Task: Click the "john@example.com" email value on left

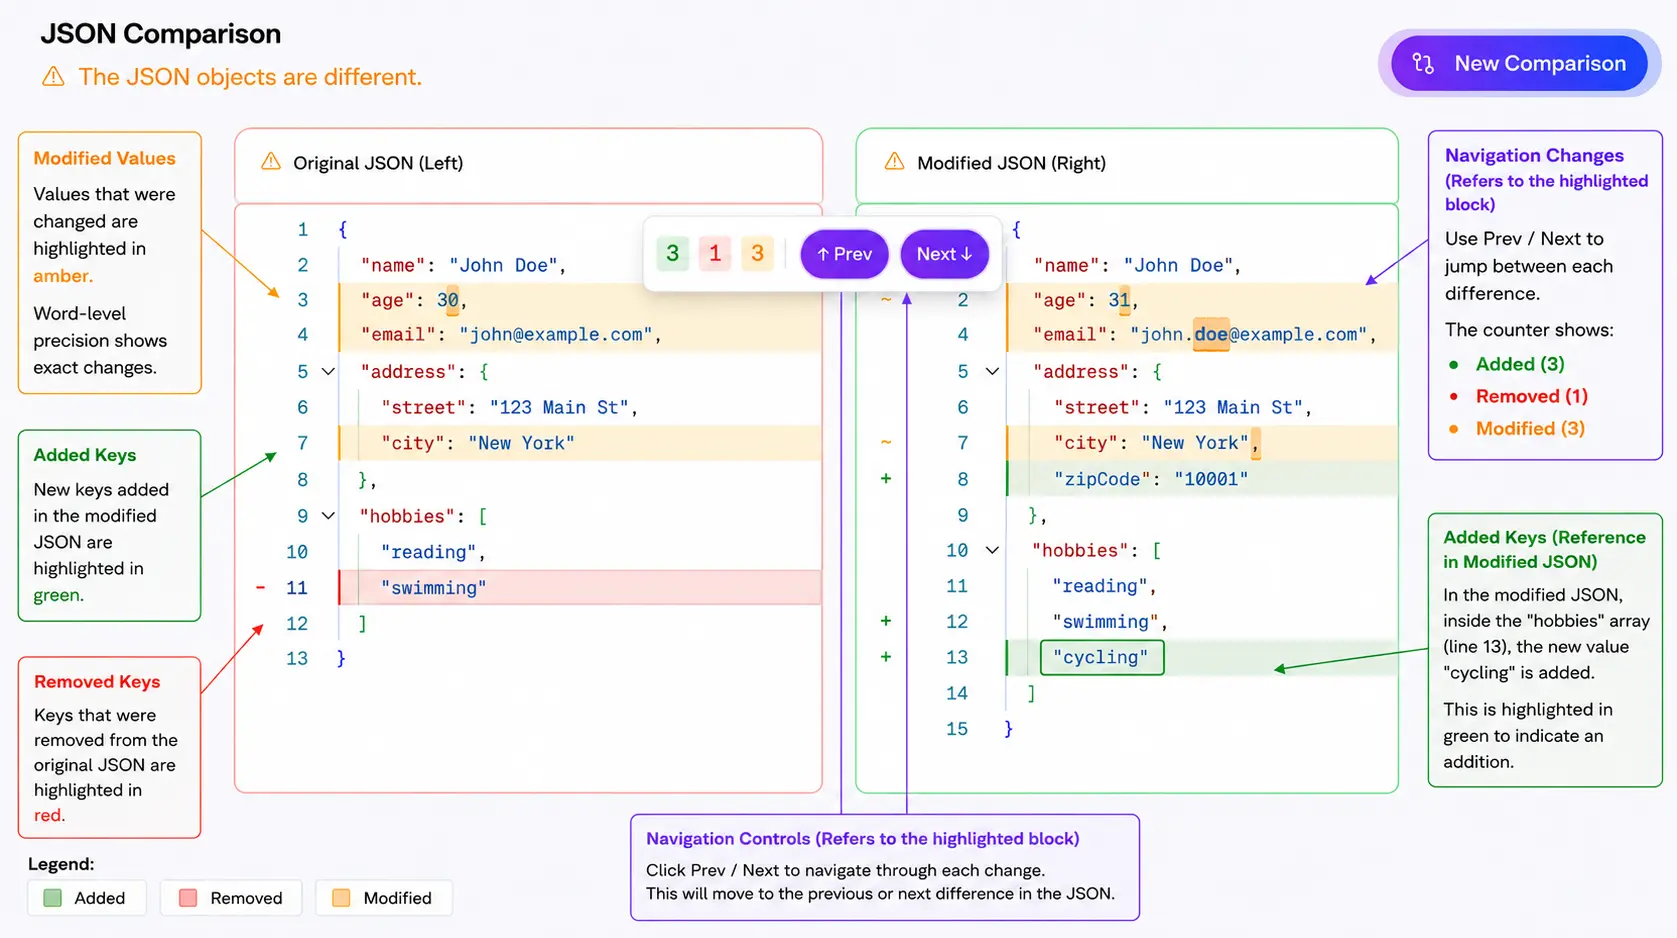Action: coord(556,335)
